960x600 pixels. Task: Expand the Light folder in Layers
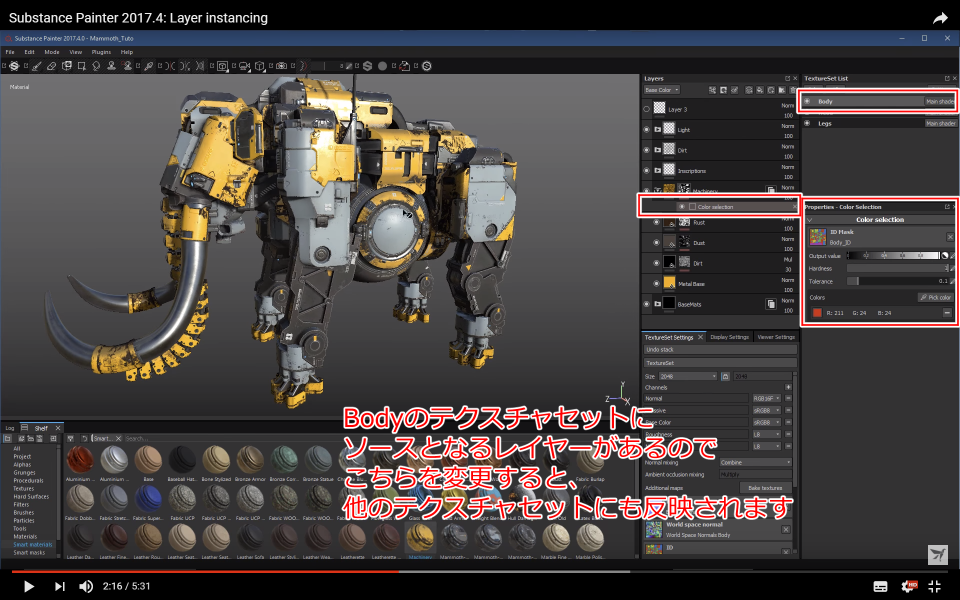click(x=658, y=130)
